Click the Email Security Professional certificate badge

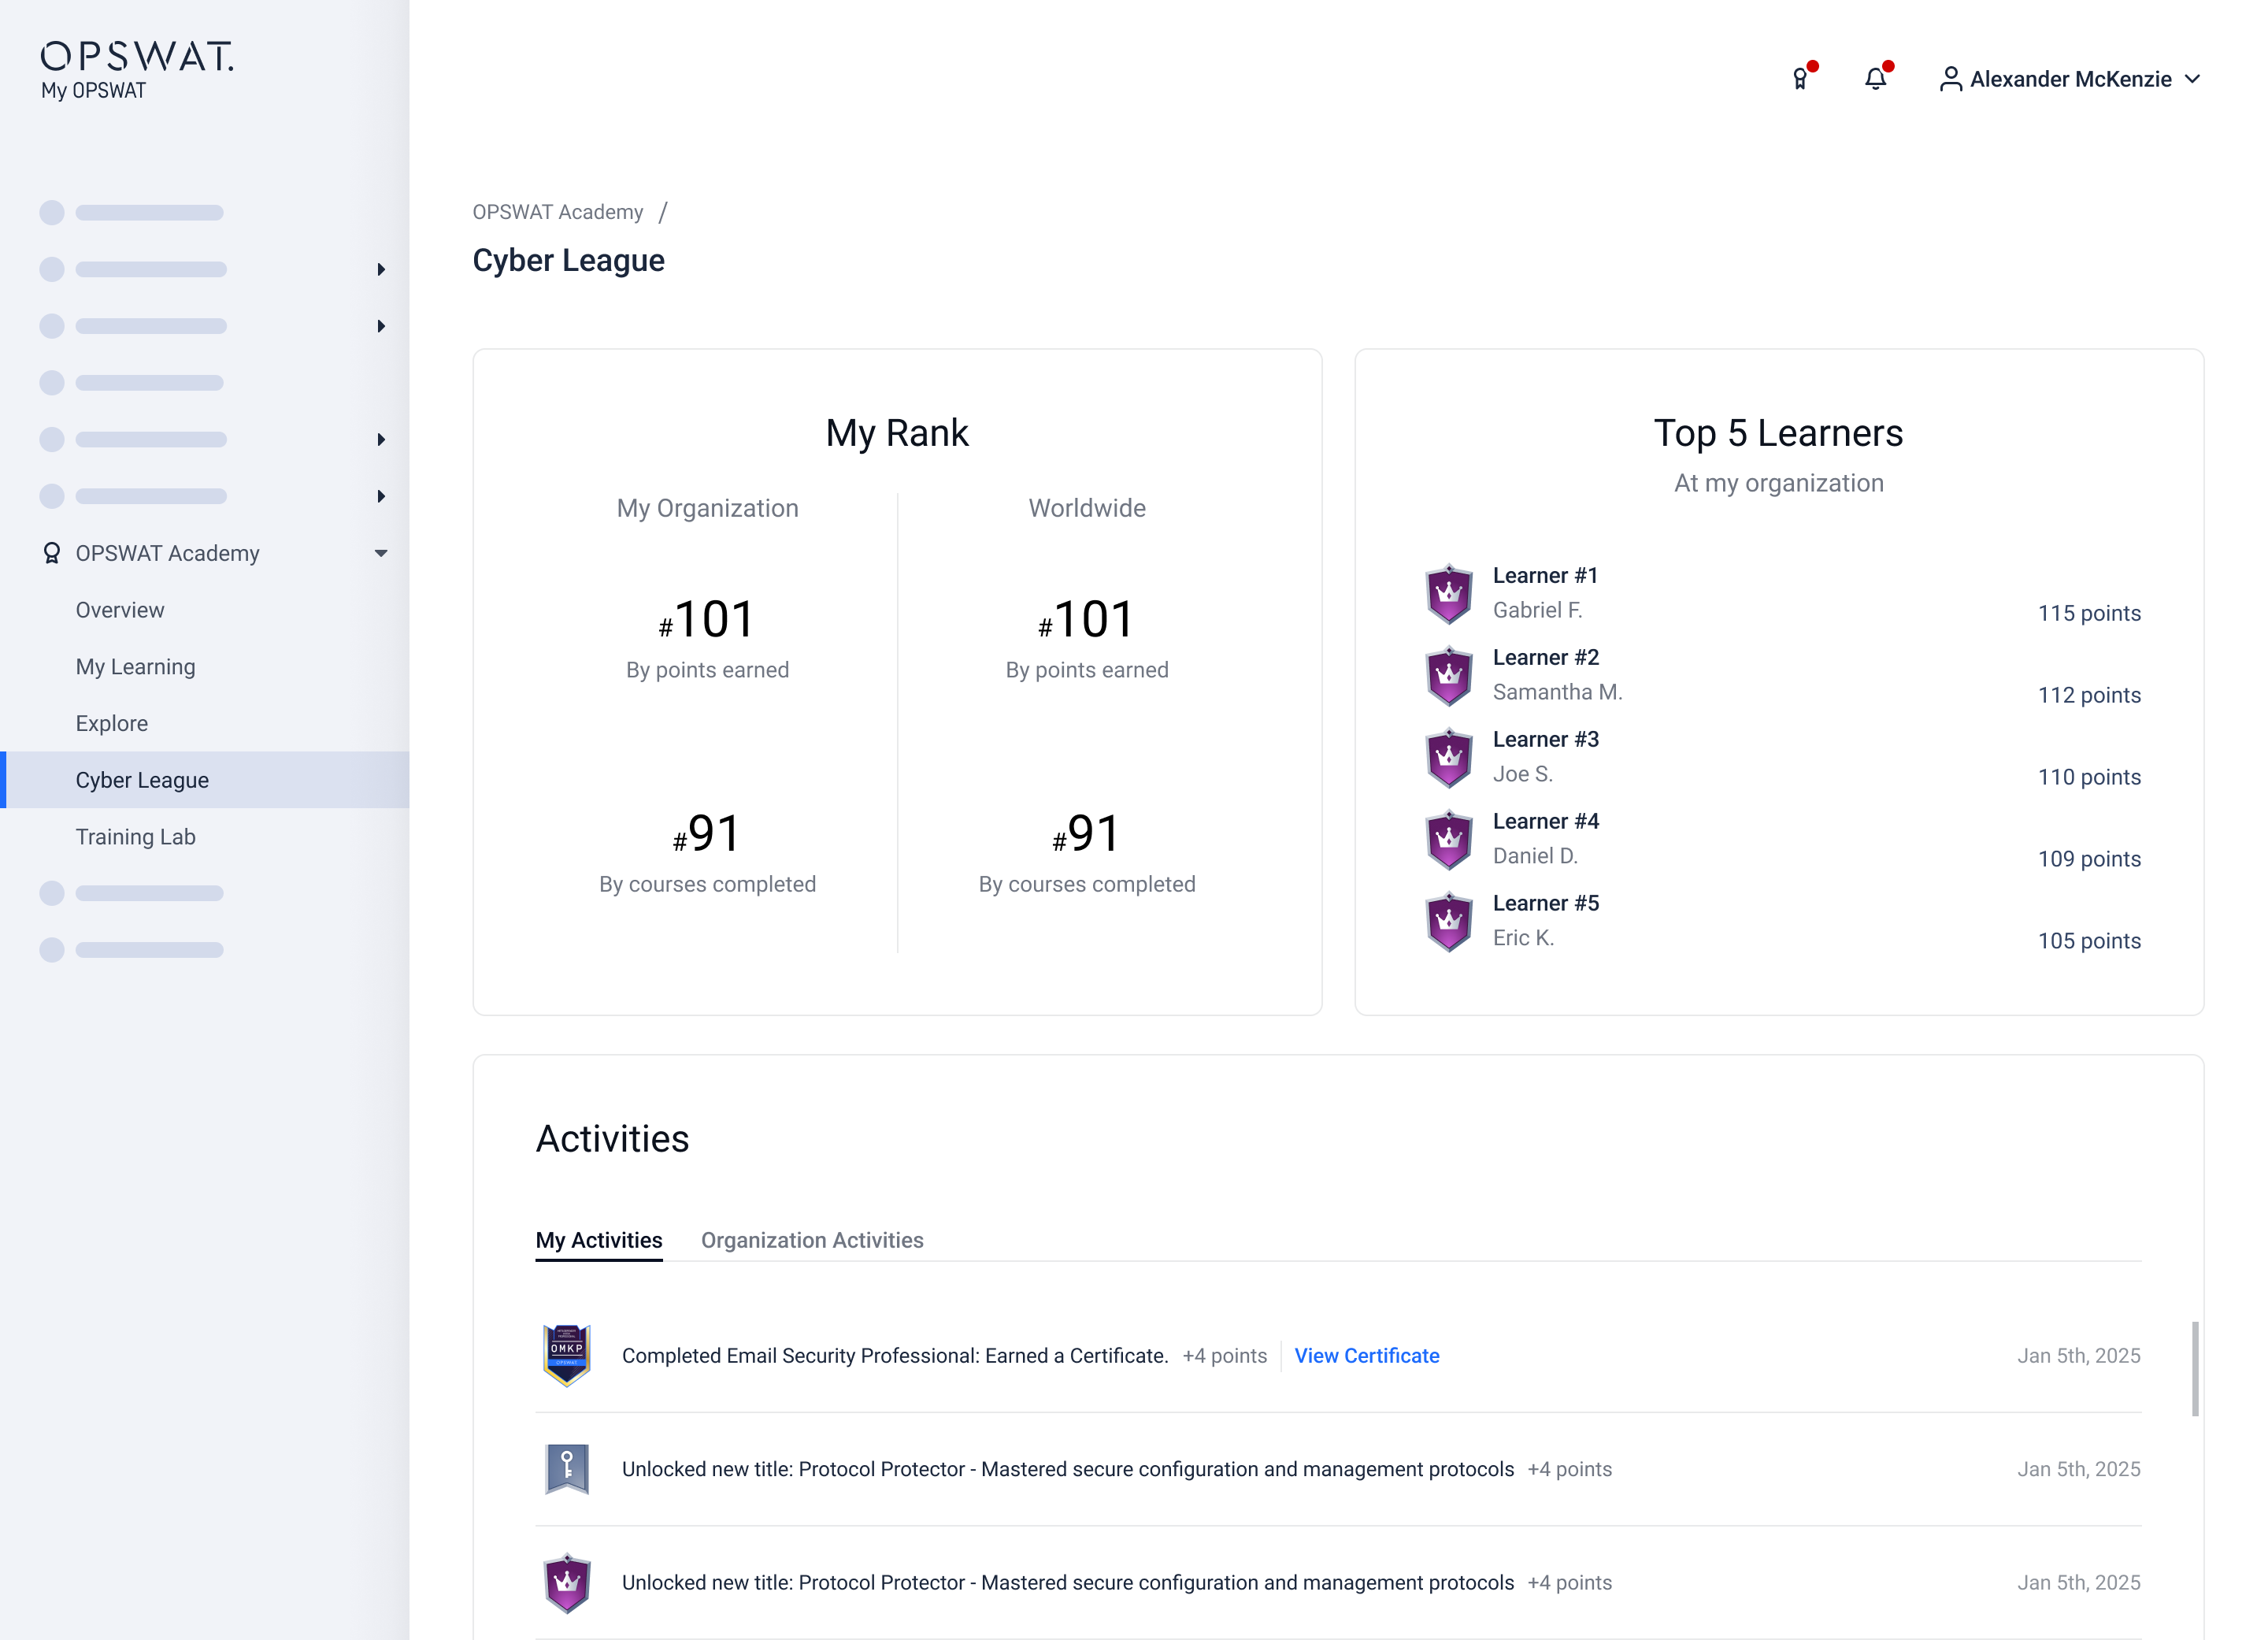point(567,1355)
